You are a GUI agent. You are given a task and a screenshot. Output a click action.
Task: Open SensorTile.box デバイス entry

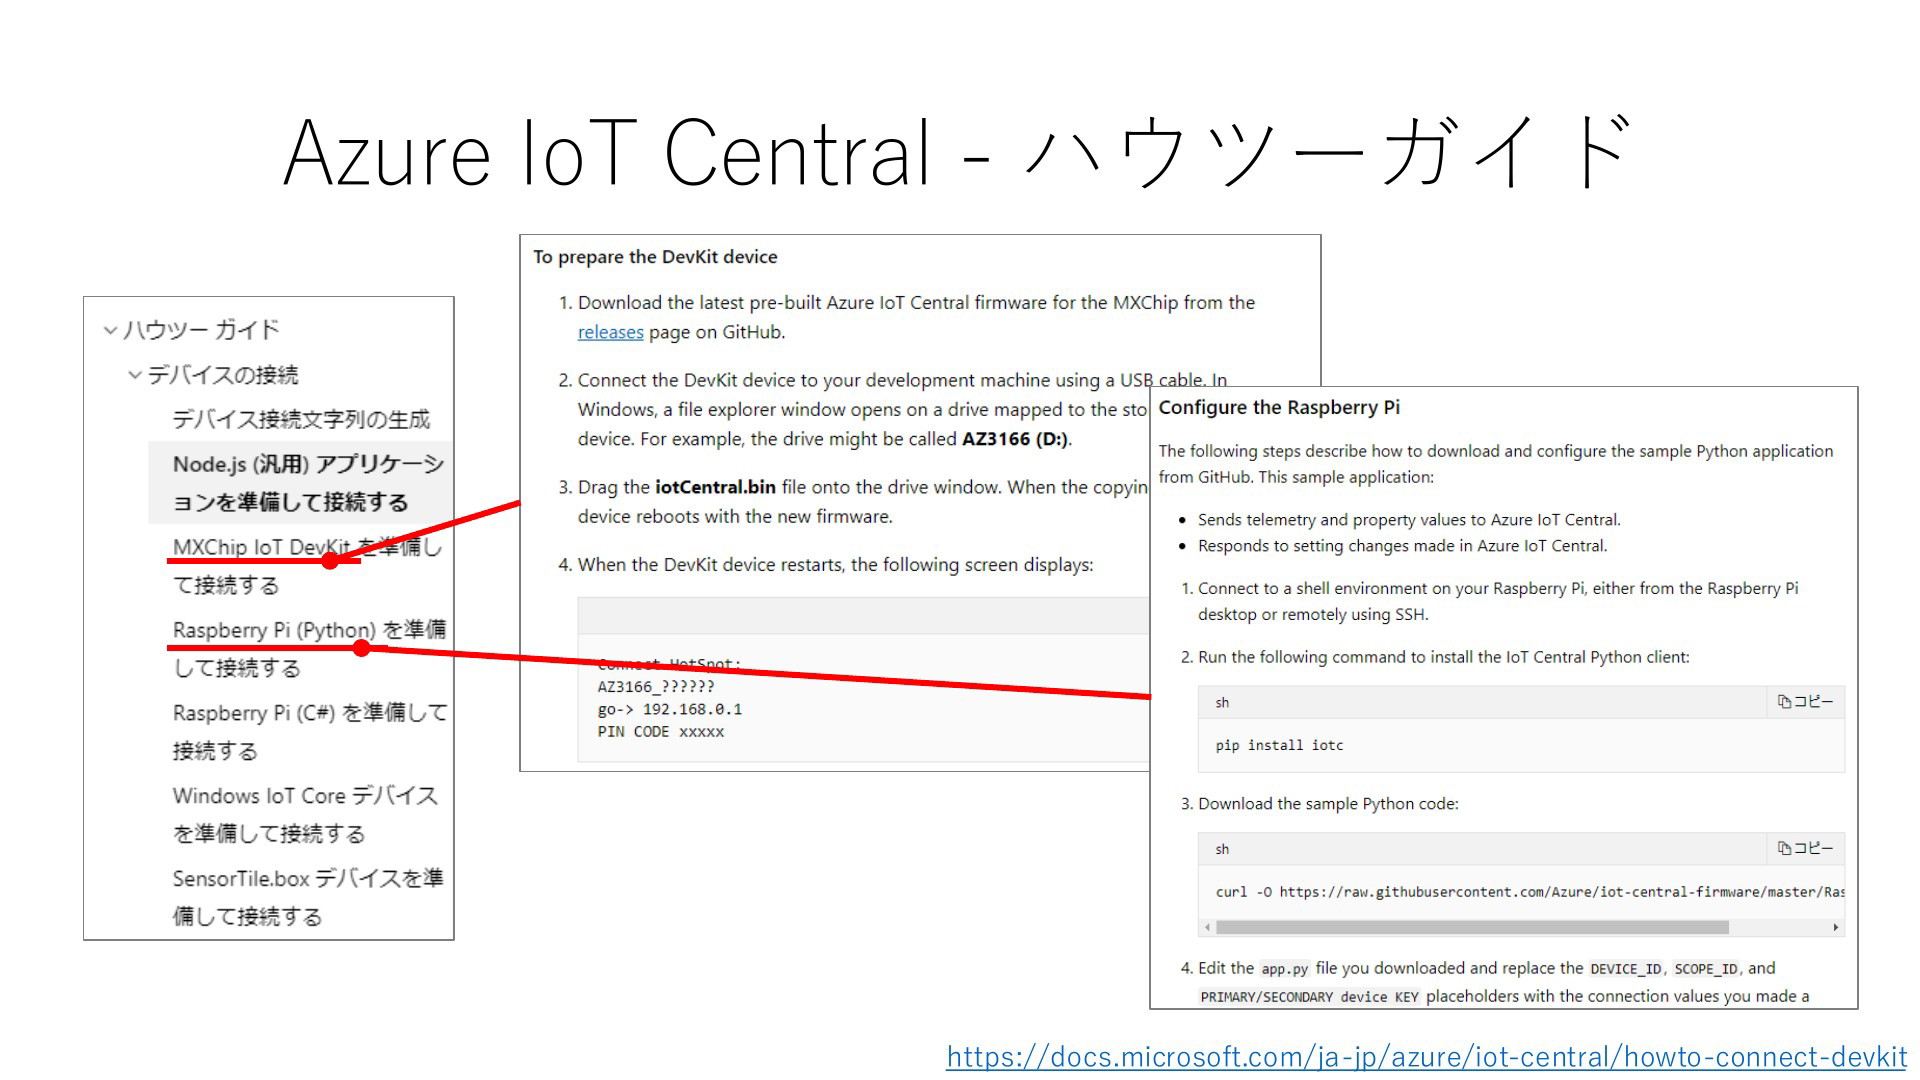308,898
